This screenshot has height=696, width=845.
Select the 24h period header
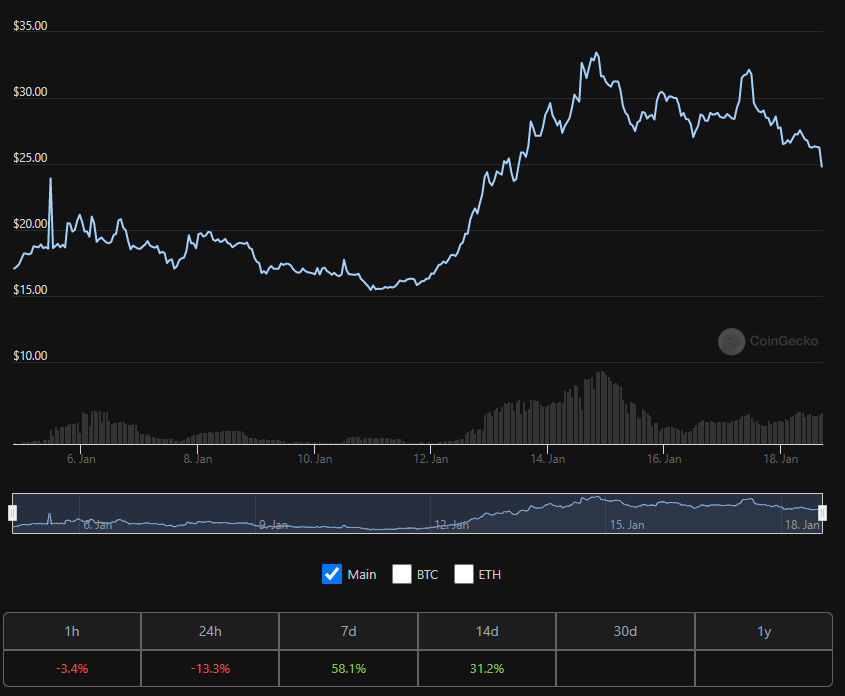[x=210, y=631]
